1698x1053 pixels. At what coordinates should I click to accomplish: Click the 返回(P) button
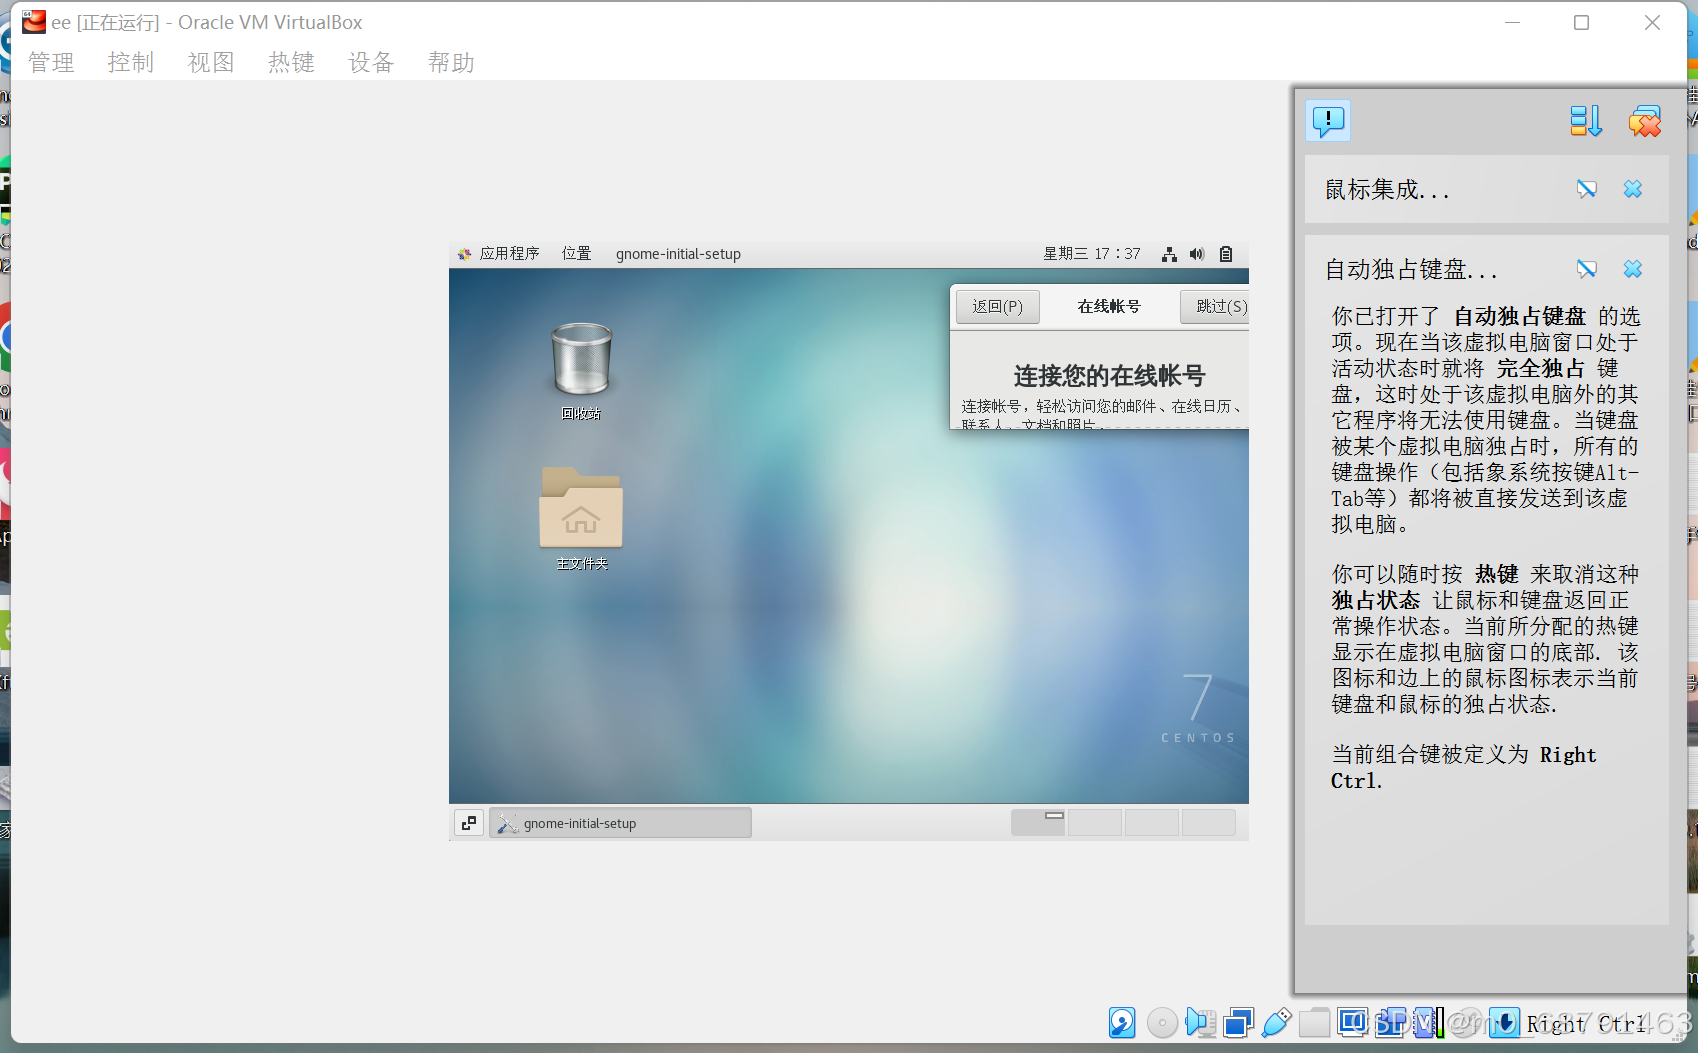[998, 307]
